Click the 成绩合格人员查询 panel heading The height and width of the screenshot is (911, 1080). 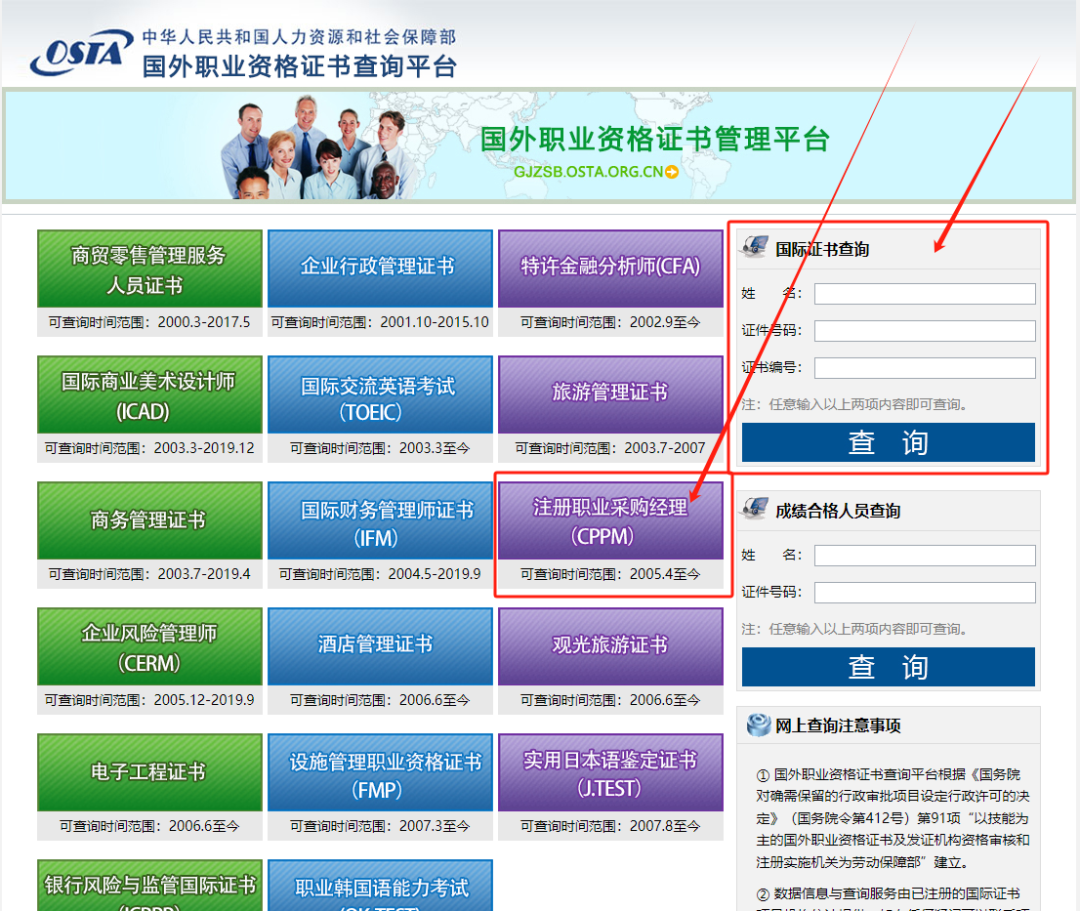(x=838, y=511)
